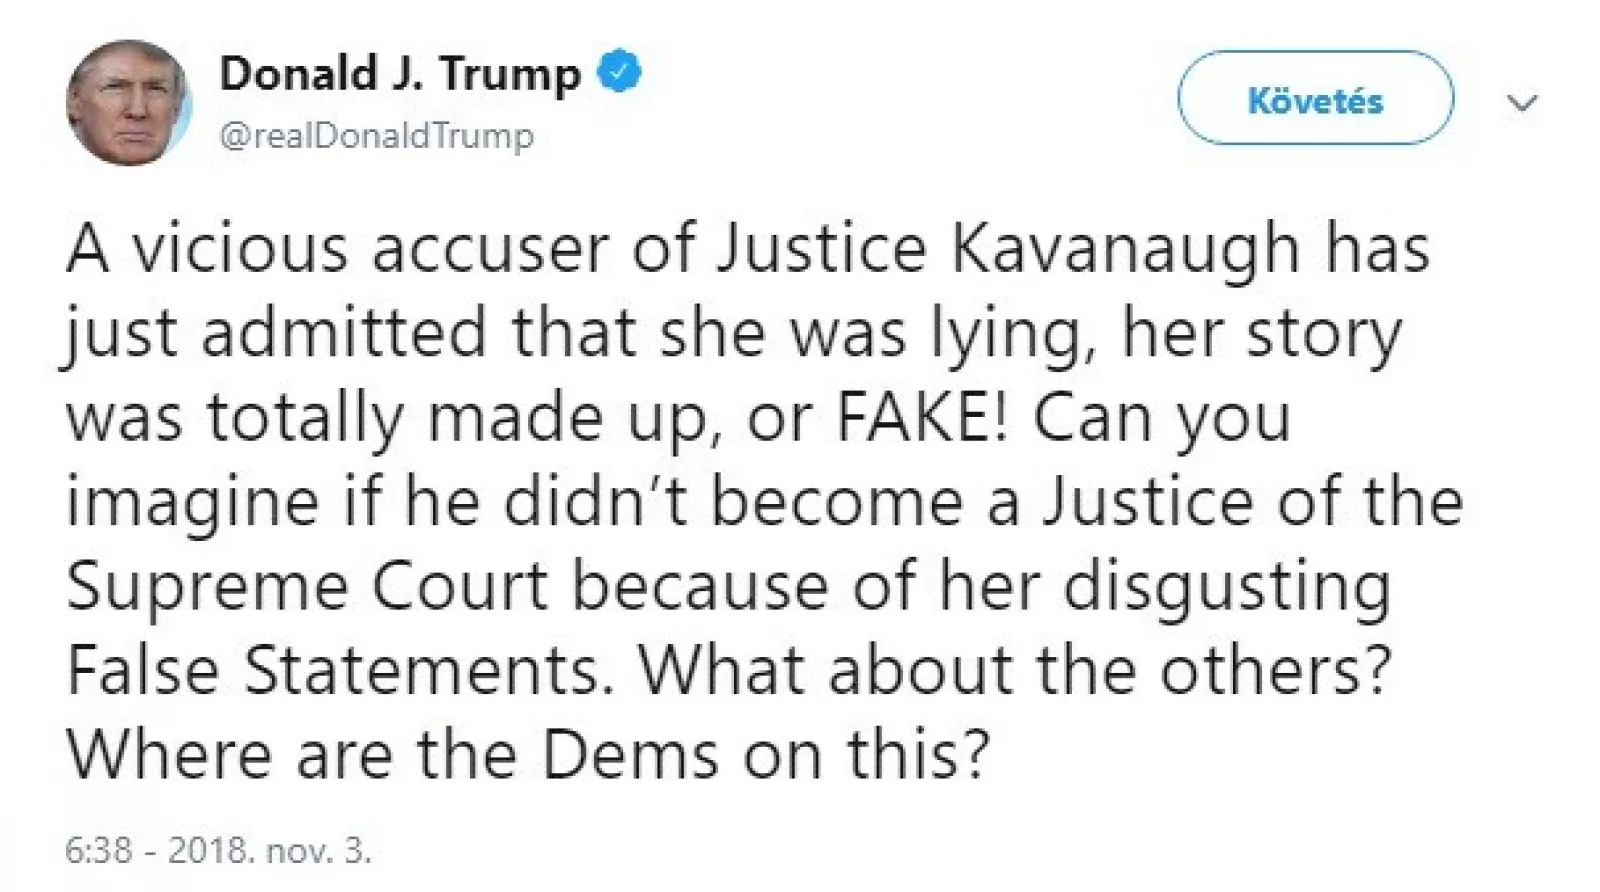Viewport: 1600px width, 892px height.
Task: Click the blue verified checkmark badge
Action: (x=620, y=73)
